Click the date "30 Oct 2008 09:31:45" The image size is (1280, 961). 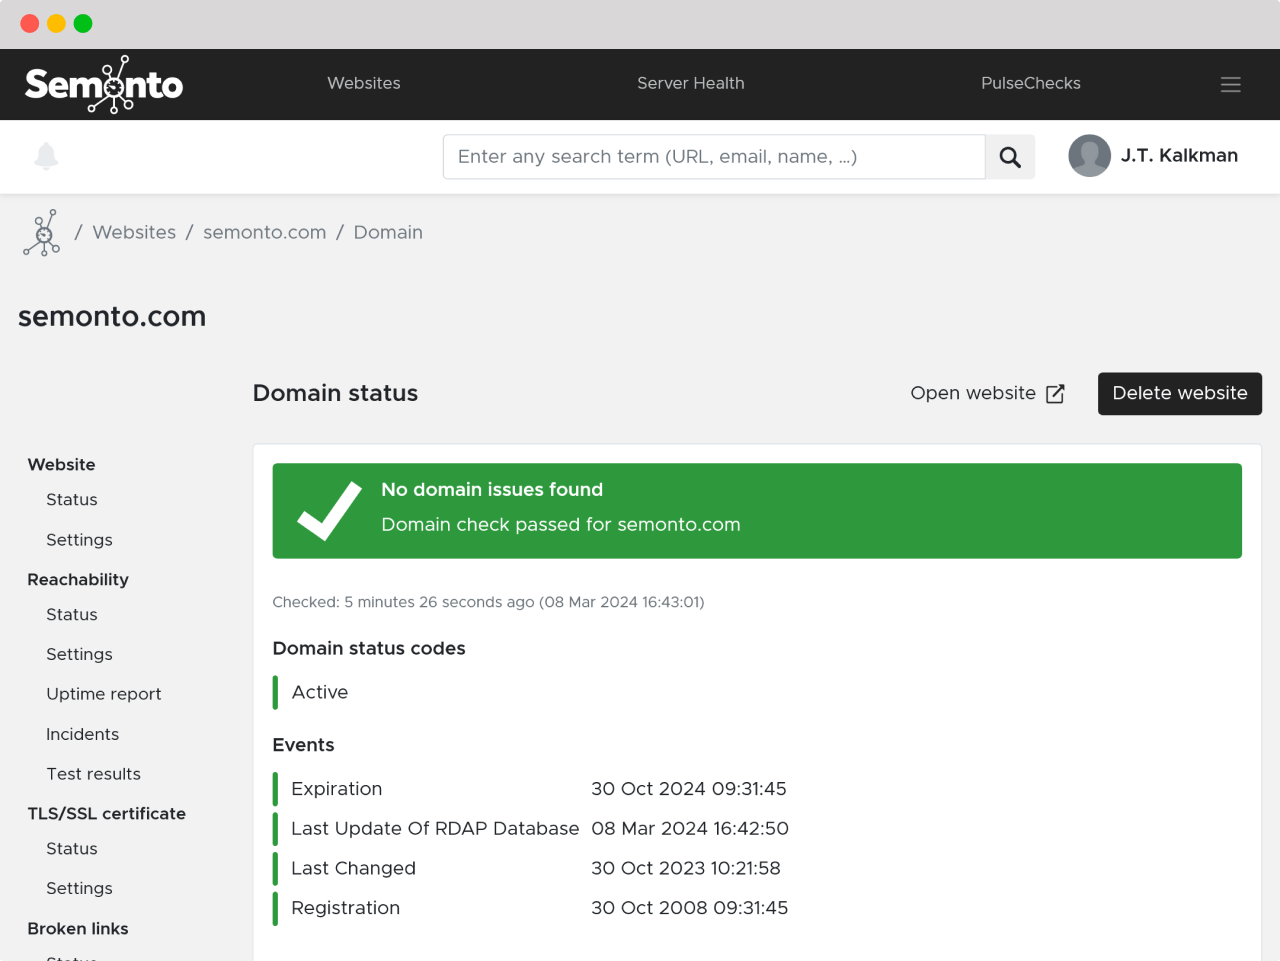point(690,908)
